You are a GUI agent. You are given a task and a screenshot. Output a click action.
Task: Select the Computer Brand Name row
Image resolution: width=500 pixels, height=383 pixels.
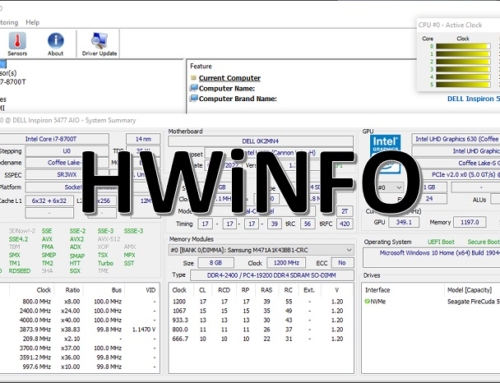[x=238, y=99]
